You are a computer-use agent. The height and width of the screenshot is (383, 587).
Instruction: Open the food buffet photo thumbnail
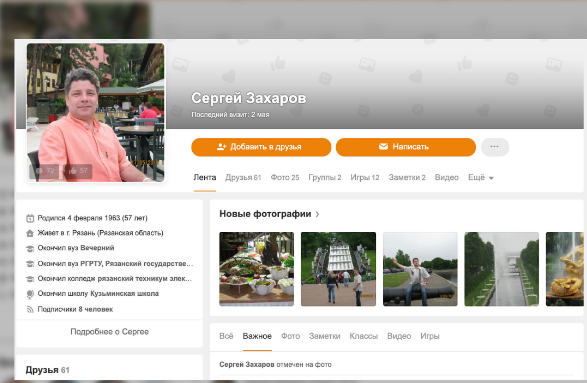coord(256,269)
